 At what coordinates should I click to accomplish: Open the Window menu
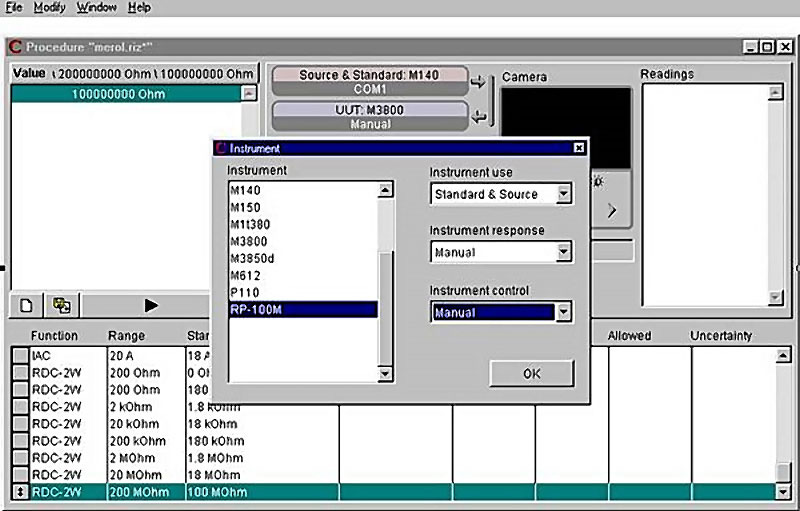click(96, 8)
